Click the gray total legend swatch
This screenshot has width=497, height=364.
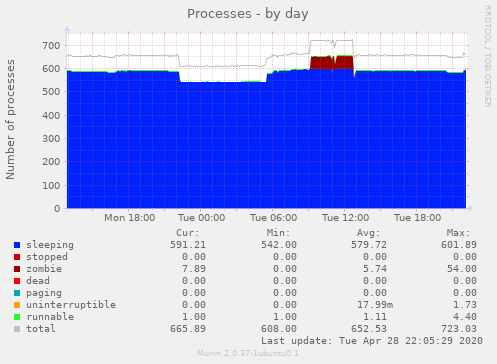pyautogui.click(x=17, y=329)
